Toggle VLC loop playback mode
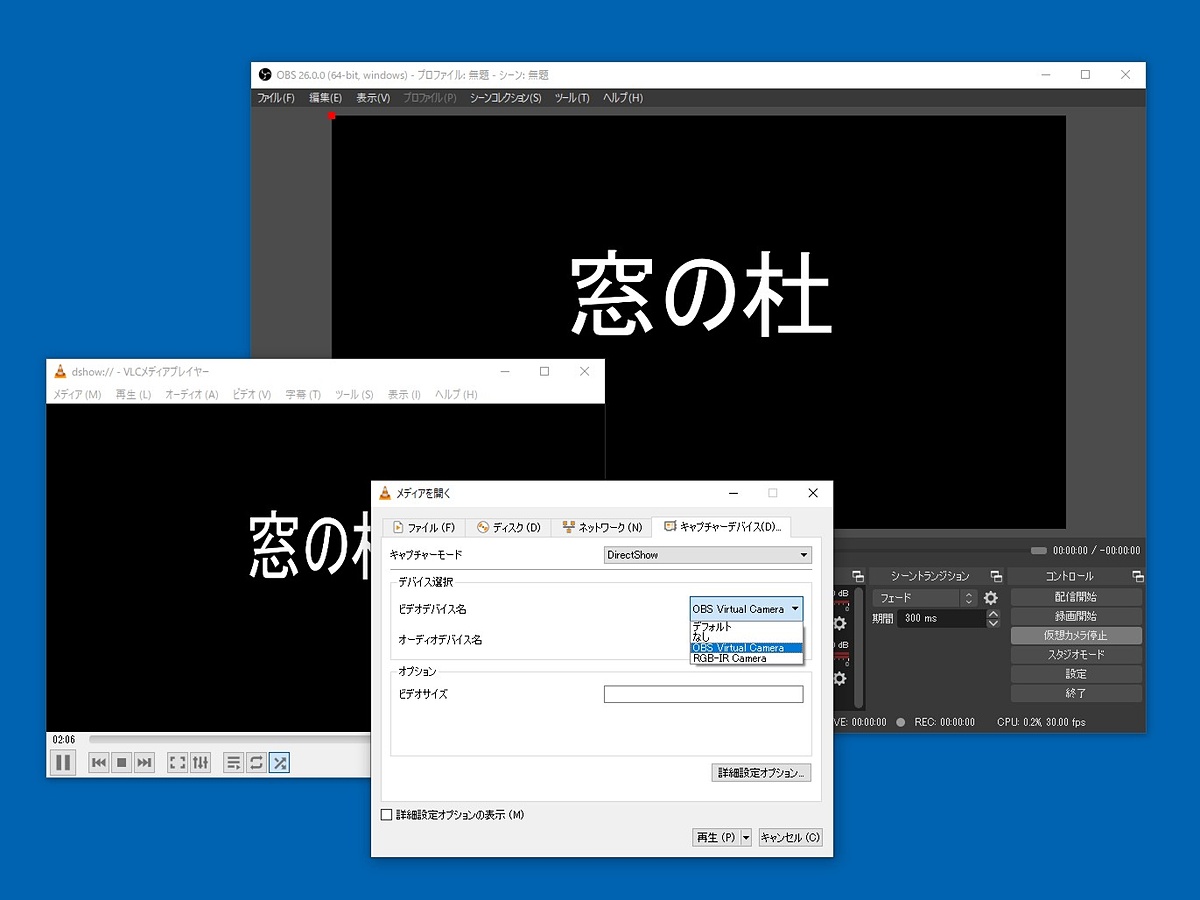This screenshot has height=900, width=1200. point(256,763)
